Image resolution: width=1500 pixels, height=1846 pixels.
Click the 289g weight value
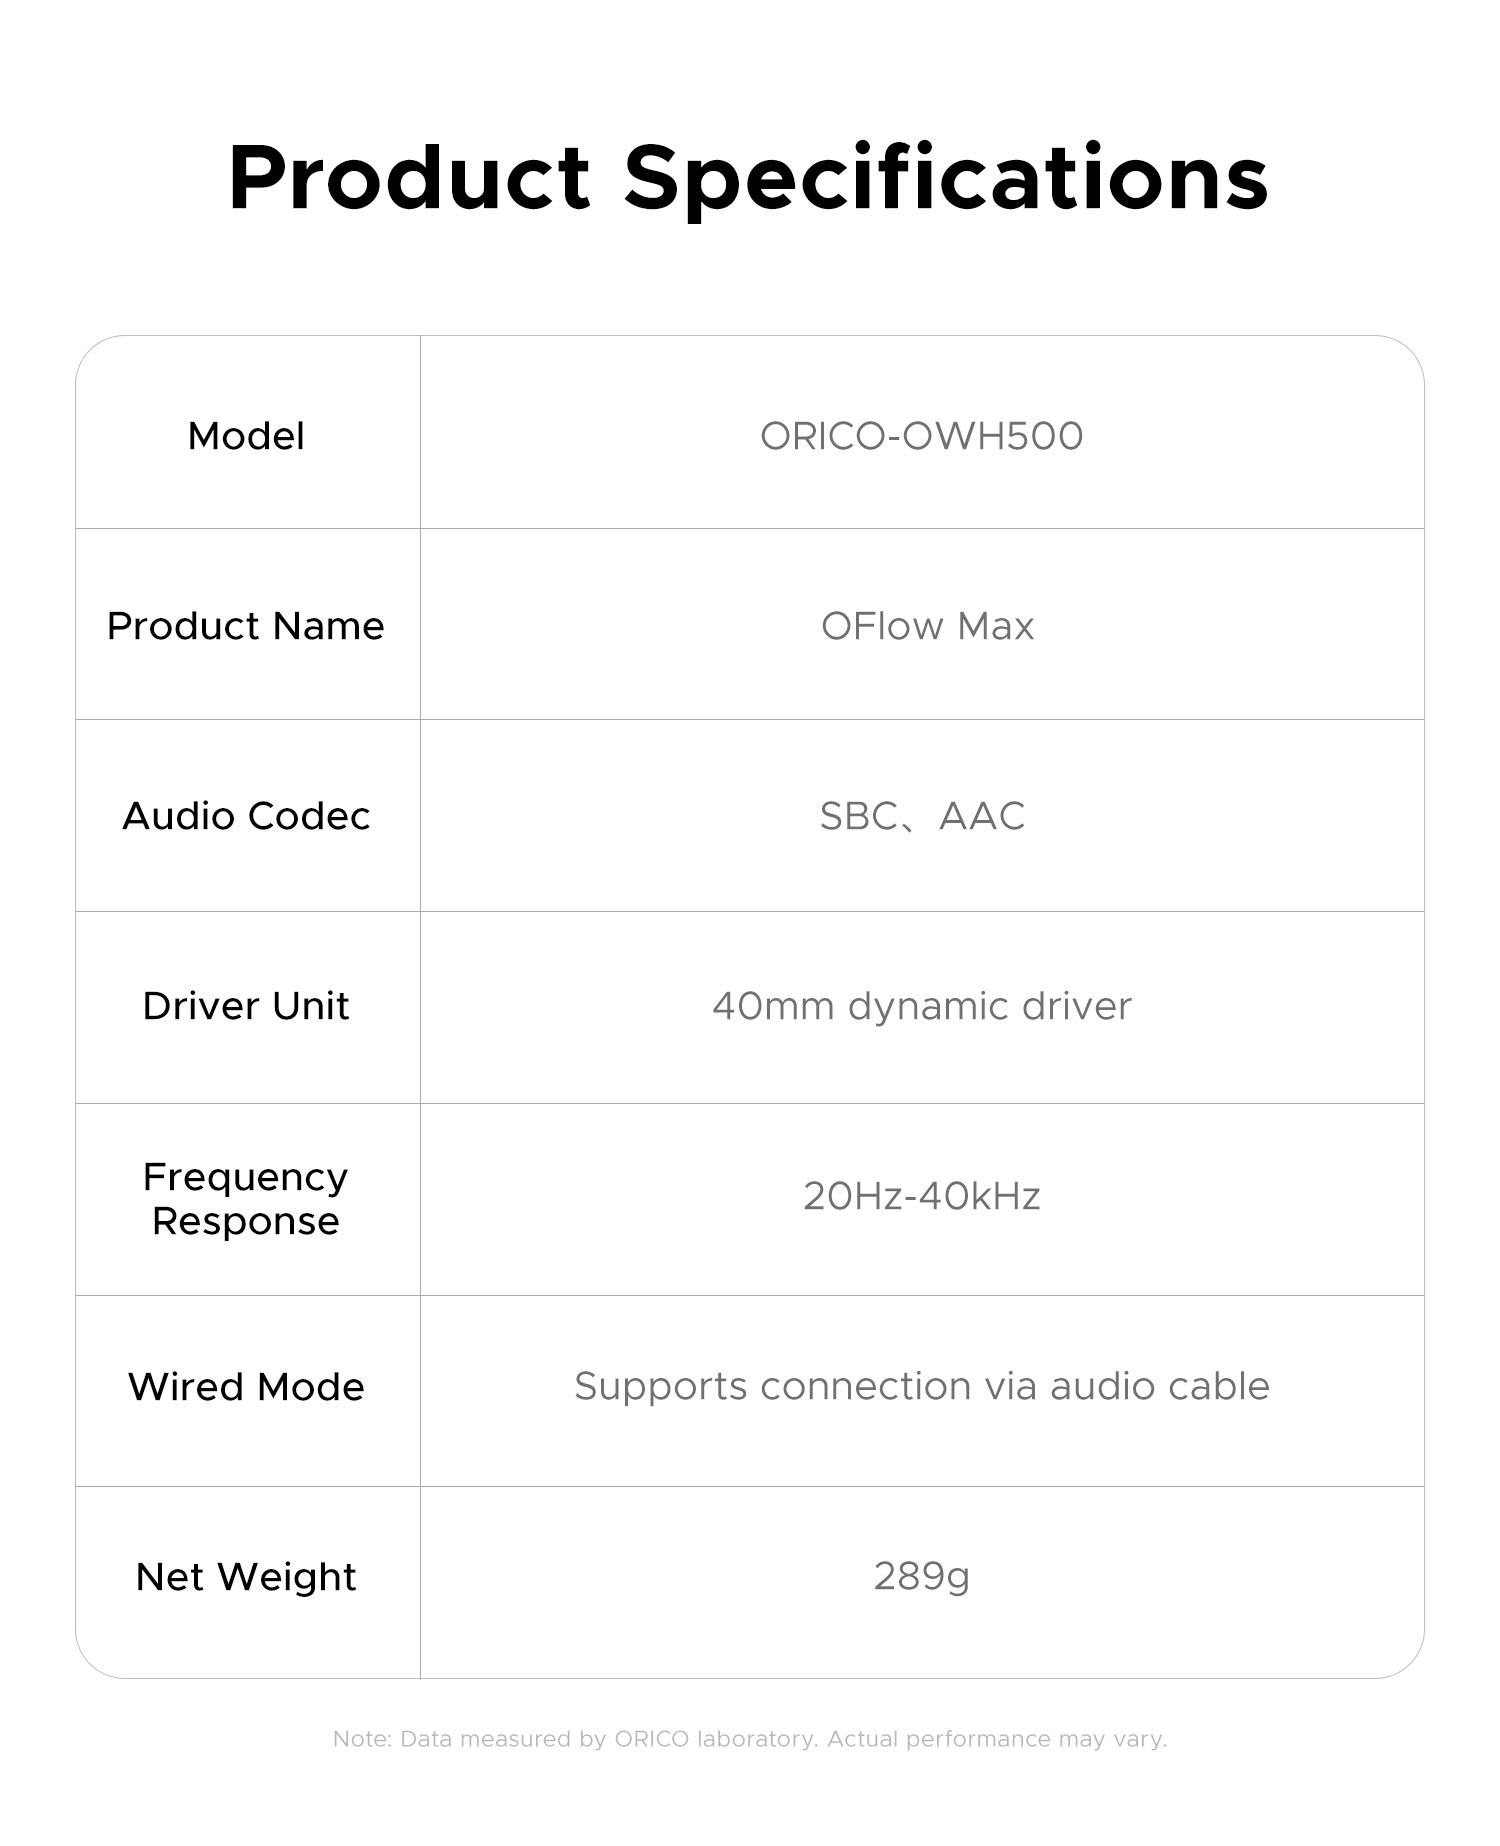click(x=922, y=1577)
